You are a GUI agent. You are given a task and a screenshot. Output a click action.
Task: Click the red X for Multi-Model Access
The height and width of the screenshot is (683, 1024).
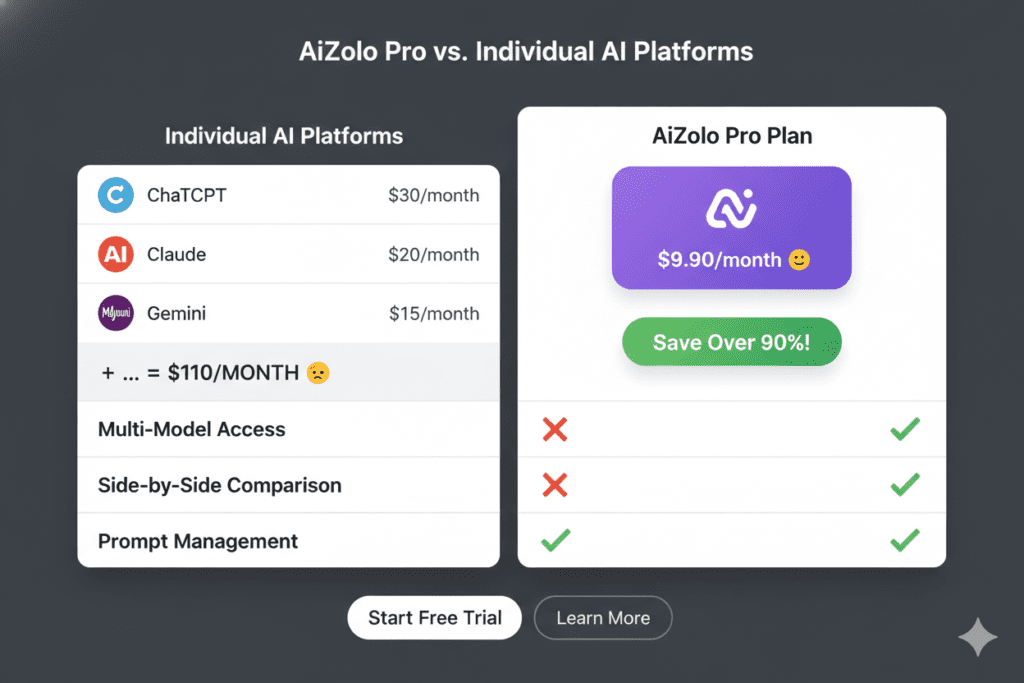(x=555, y=429)
